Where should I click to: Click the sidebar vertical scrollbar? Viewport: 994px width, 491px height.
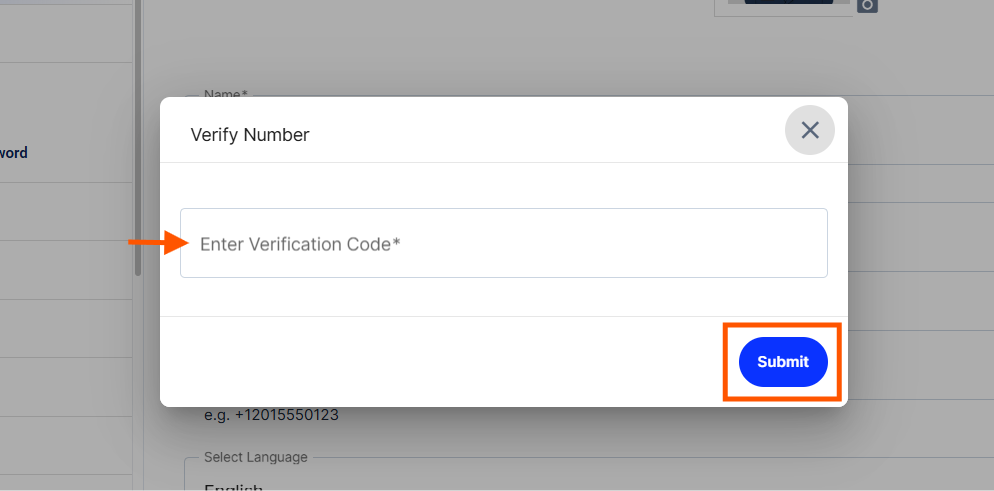pyautogui.click(x=138, y=137)
